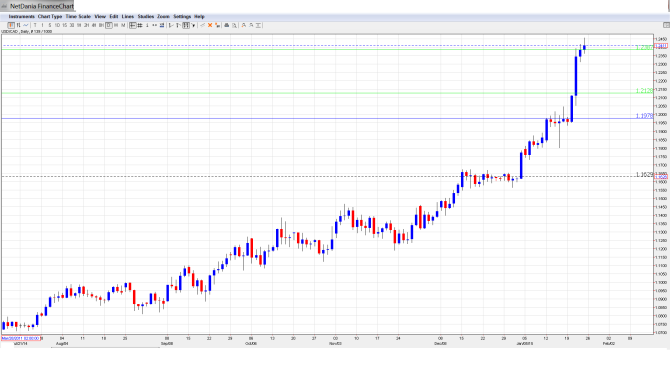Open the Instruments menu

coord(21,17)
